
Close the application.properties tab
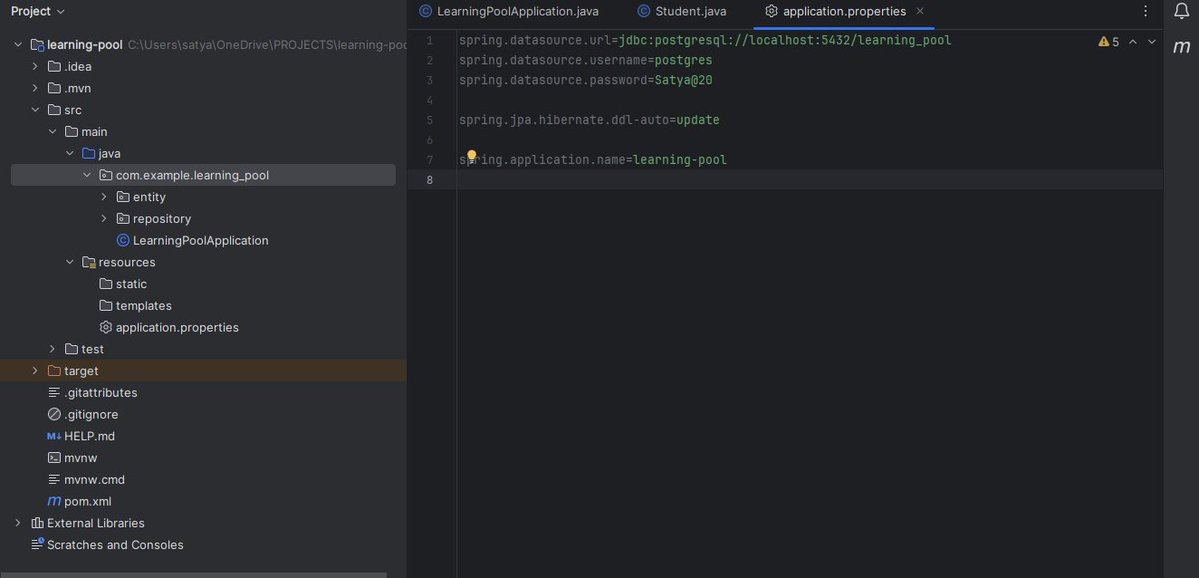[920, 11]
